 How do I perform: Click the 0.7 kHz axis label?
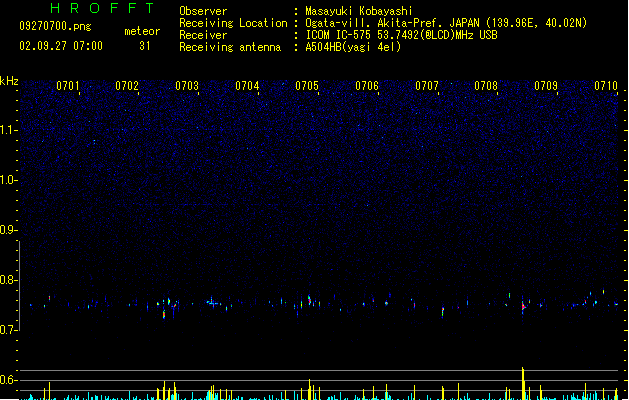(x=8, y=330)
